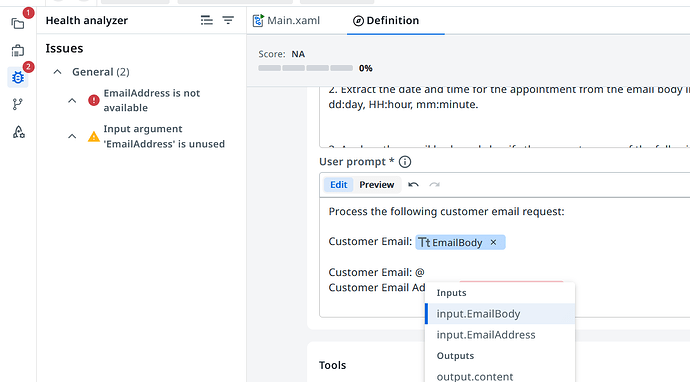690x382 pixels.
Task: Click the list view icon in Health analyzer
Action: 206,20
